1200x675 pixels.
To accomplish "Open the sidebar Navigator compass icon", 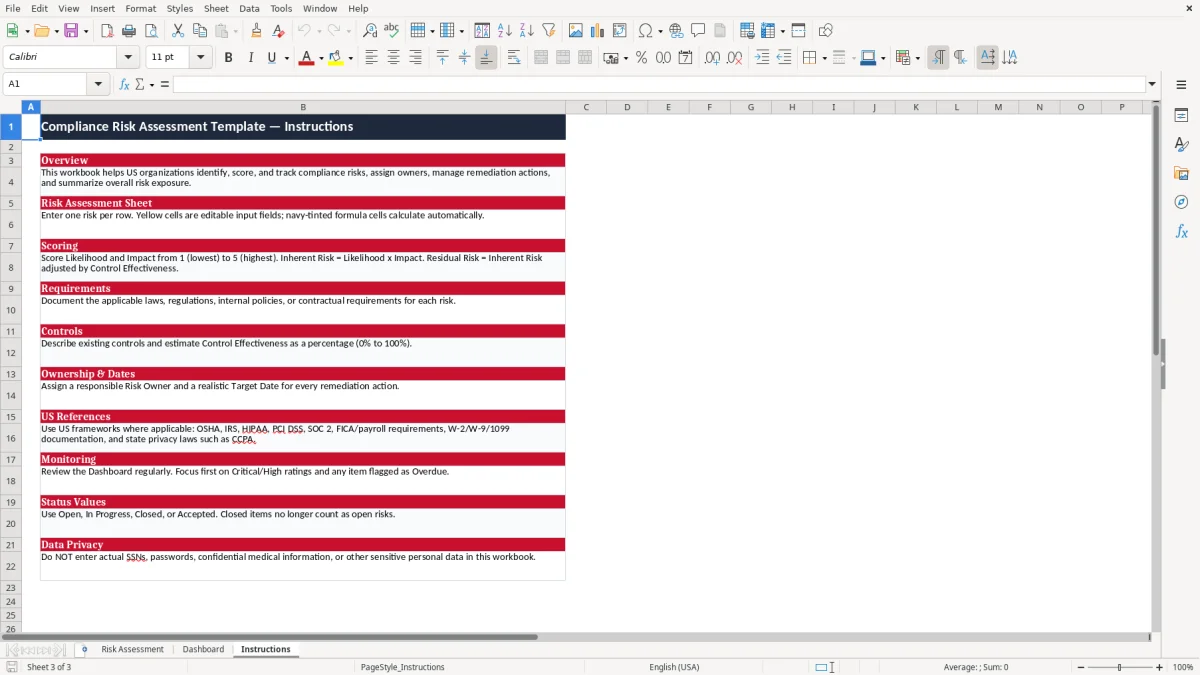I will 1181,202.
